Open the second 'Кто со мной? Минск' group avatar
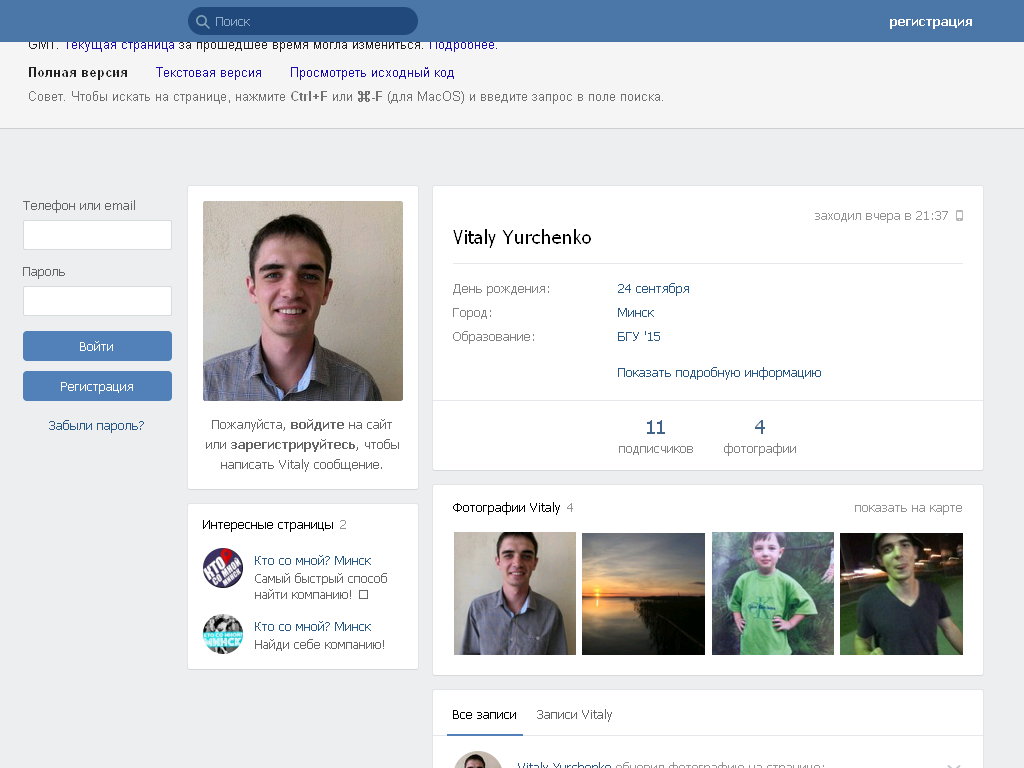The height and width of the screenshot is (768, 1024). tap(223, 634)
